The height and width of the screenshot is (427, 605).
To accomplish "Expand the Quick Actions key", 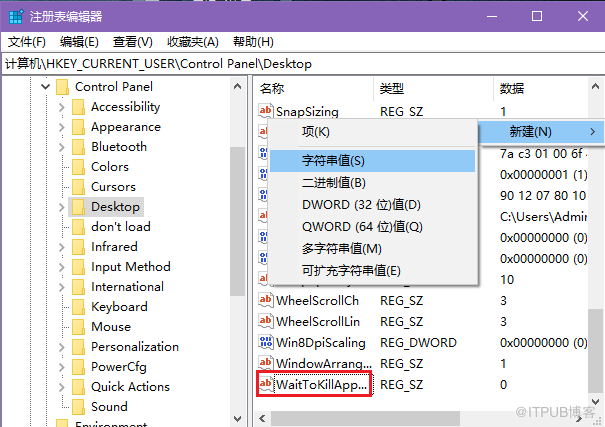I will point(61,387).
